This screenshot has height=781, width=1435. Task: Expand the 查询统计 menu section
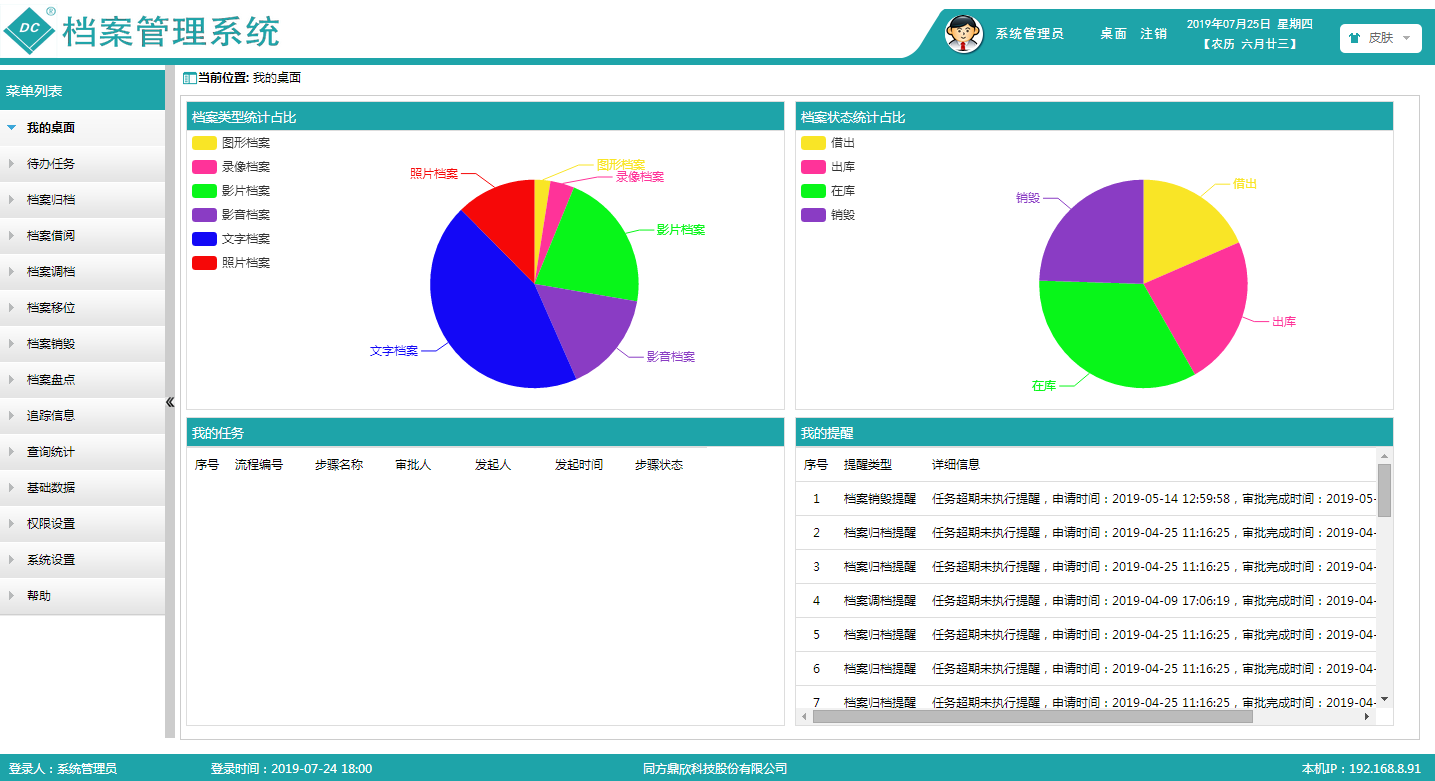(51, 452)
